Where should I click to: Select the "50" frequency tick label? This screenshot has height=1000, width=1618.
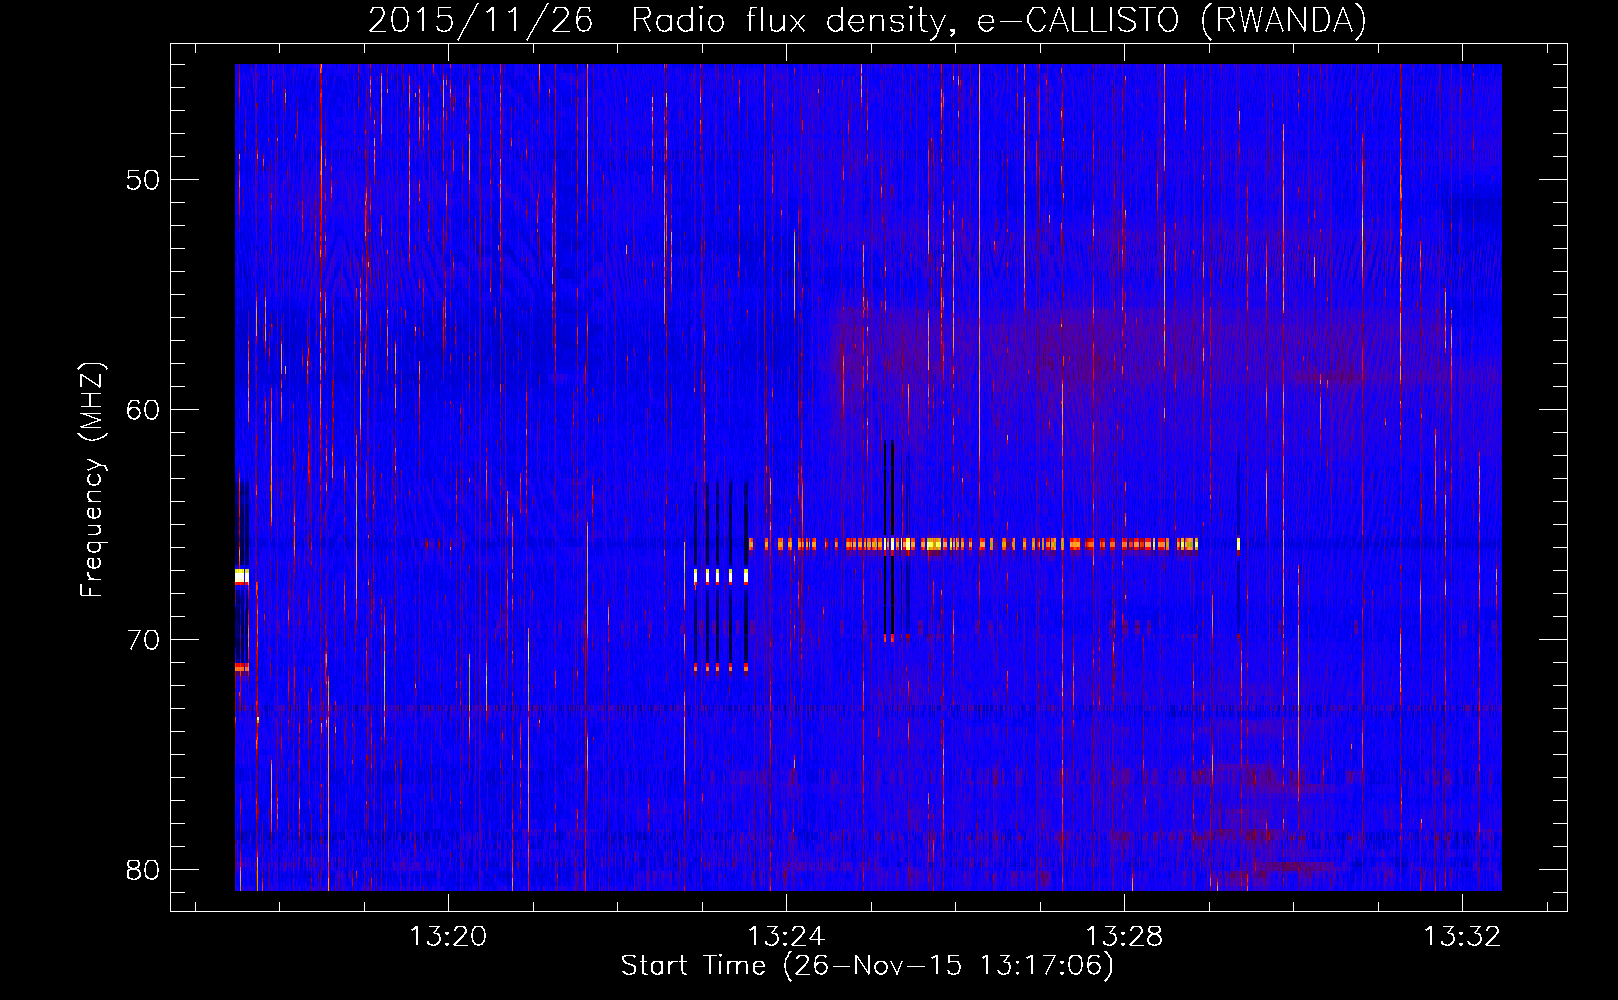pyautogui.click(x=143, y=180)
